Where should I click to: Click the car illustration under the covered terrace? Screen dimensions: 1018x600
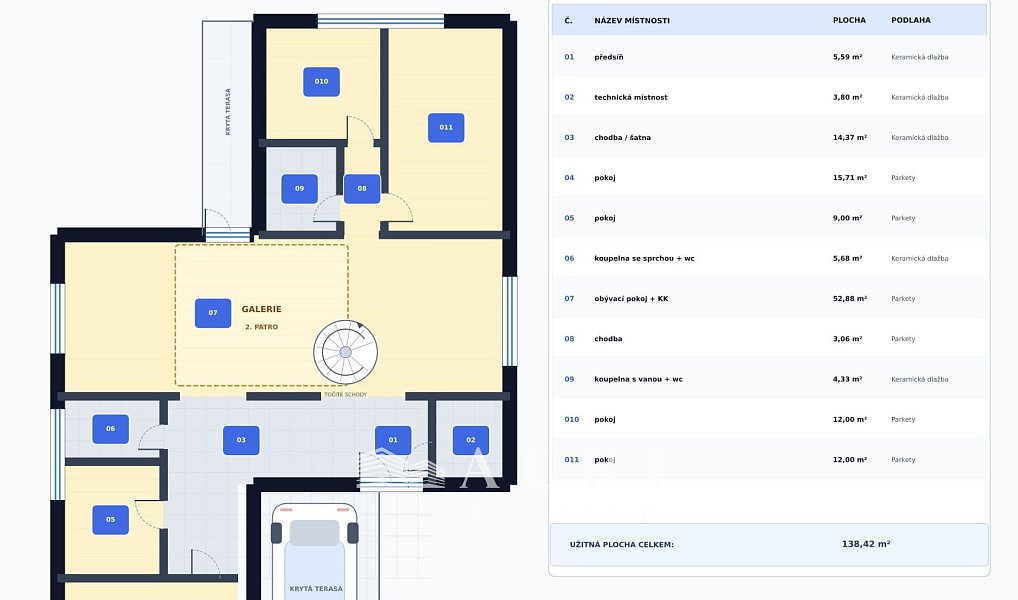tap(315, 552)
